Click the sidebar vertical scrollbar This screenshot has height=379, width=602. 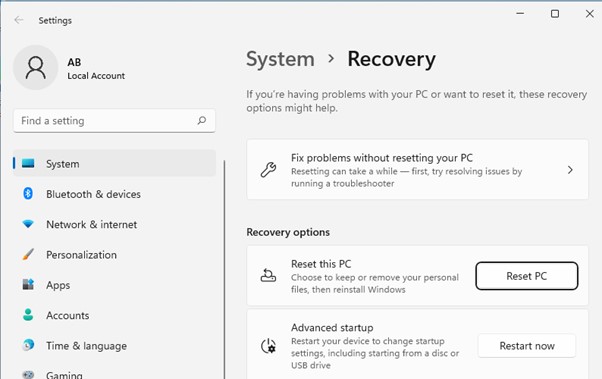[x=224, y=269]
